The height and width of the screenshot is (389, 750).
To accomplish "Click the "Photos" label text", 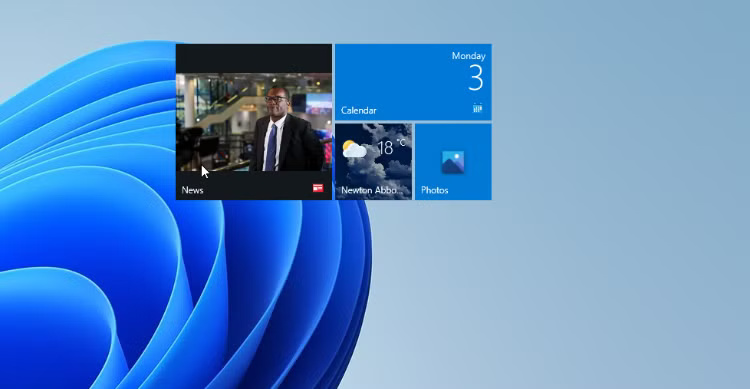I will click(435, 190).
